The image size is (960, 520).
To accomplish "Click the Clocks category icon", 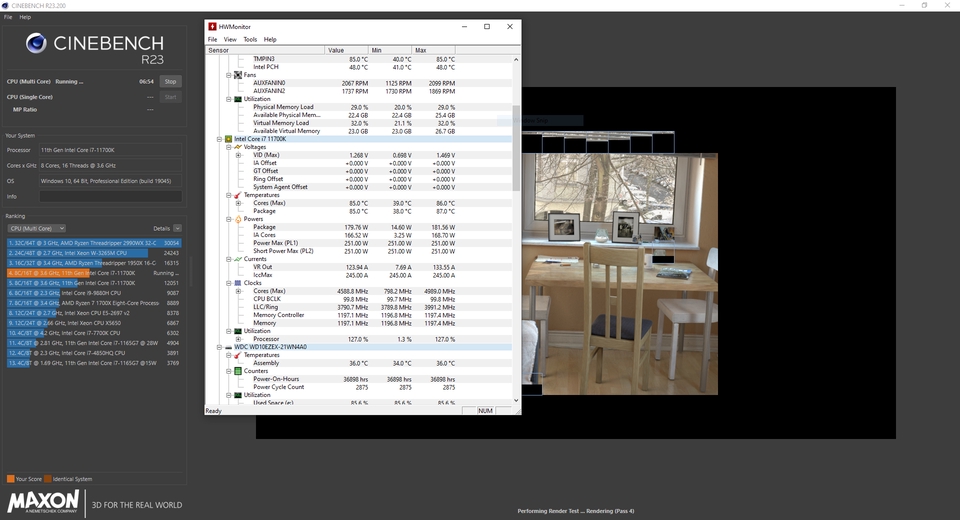I will coord(237,283).
